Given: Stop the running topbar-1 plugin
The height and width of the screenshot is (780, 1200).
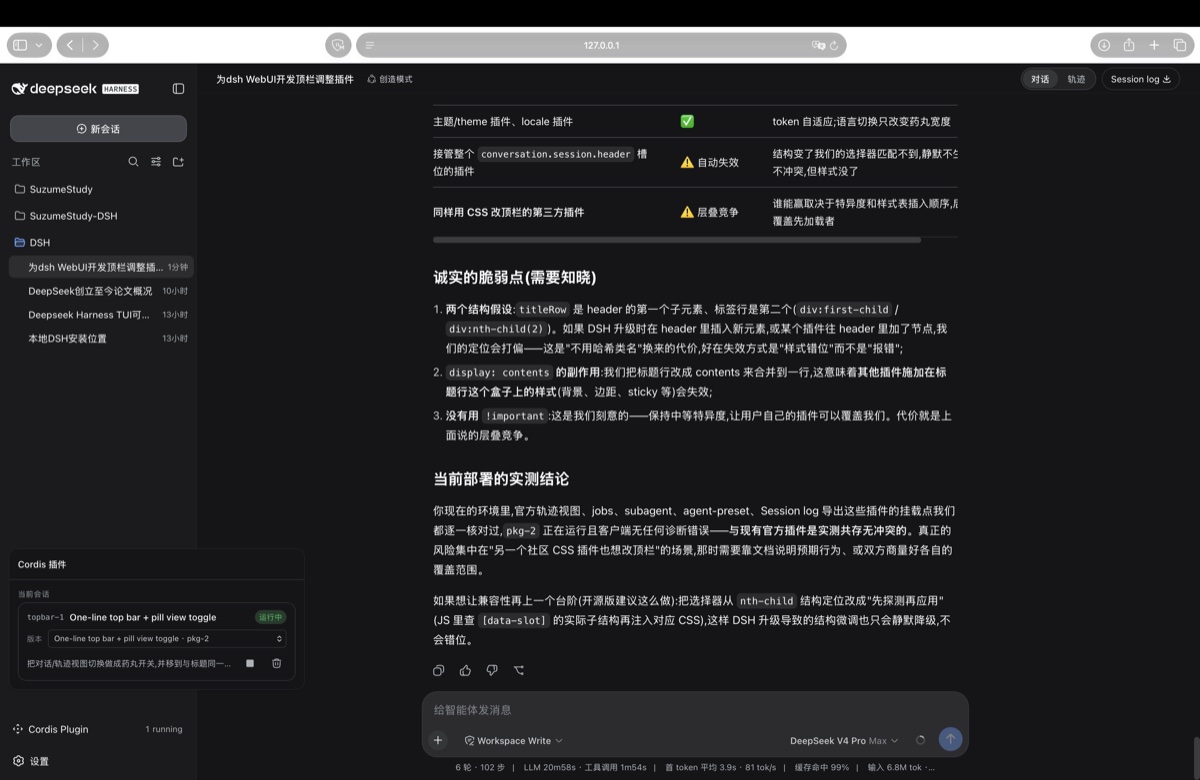Looking at the screenshot, I should click(250, 663).
